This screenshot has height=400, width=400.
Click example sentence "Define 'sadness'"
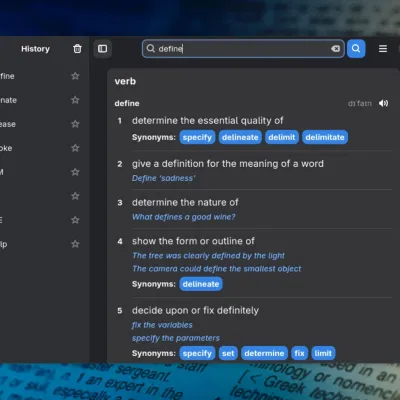coord(164,178)
